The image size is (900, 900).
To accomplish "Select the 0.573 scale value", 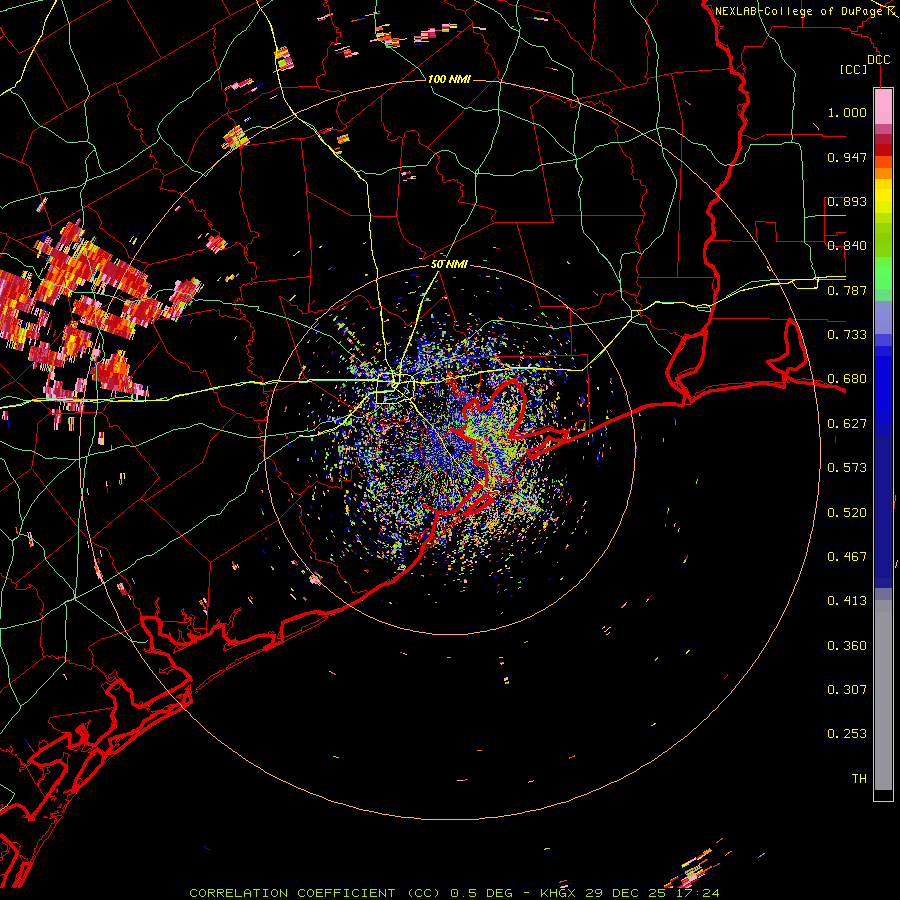I will pyautogui.click(x=847, y=467).
